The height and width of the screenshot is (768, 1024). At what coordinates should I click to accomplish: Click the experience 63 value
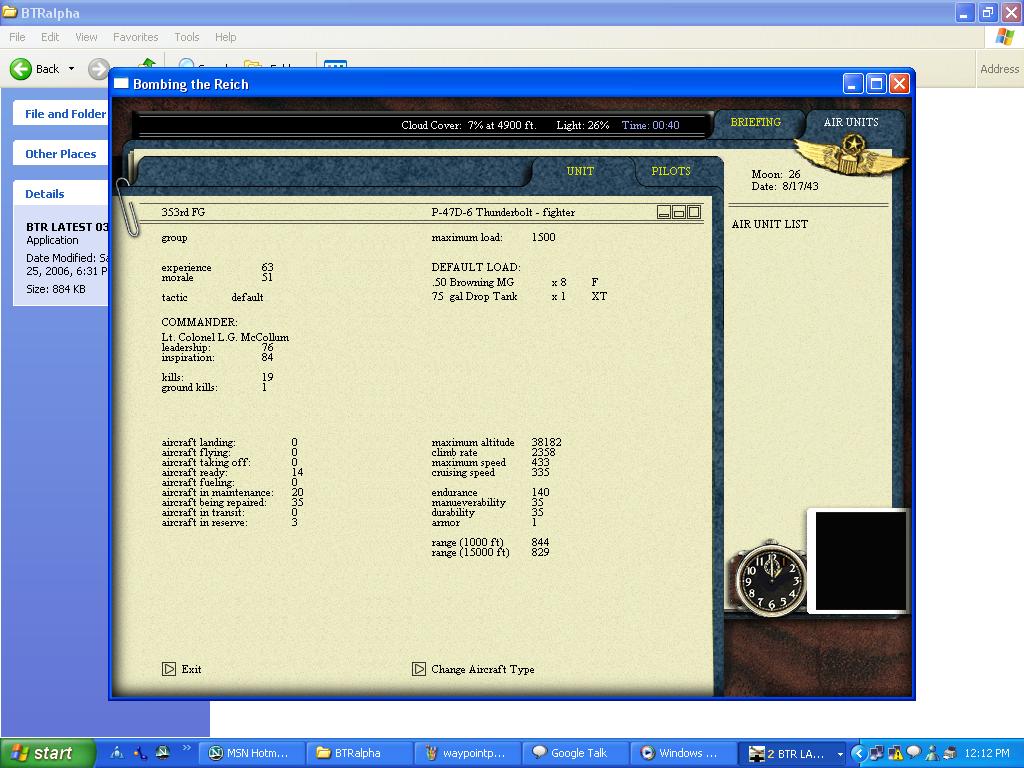[267, 267]
